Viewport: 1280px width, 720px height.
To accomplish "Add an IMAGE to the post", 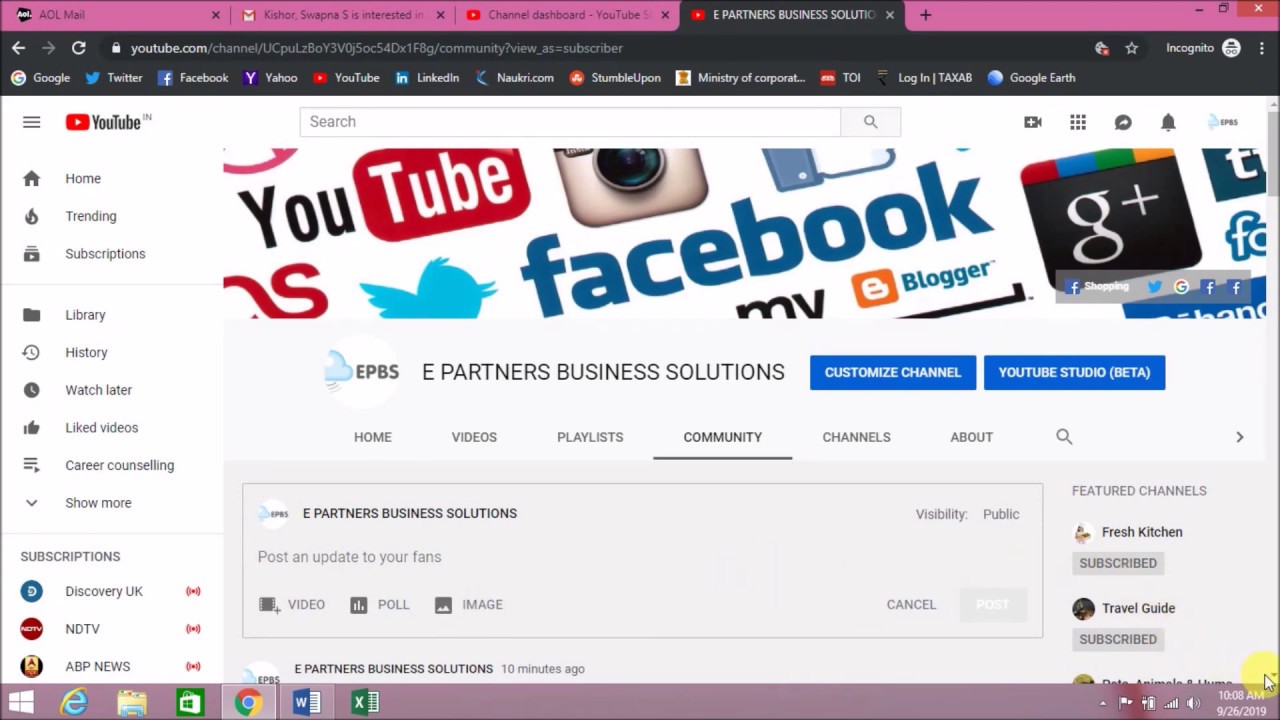I will (468, 605).
